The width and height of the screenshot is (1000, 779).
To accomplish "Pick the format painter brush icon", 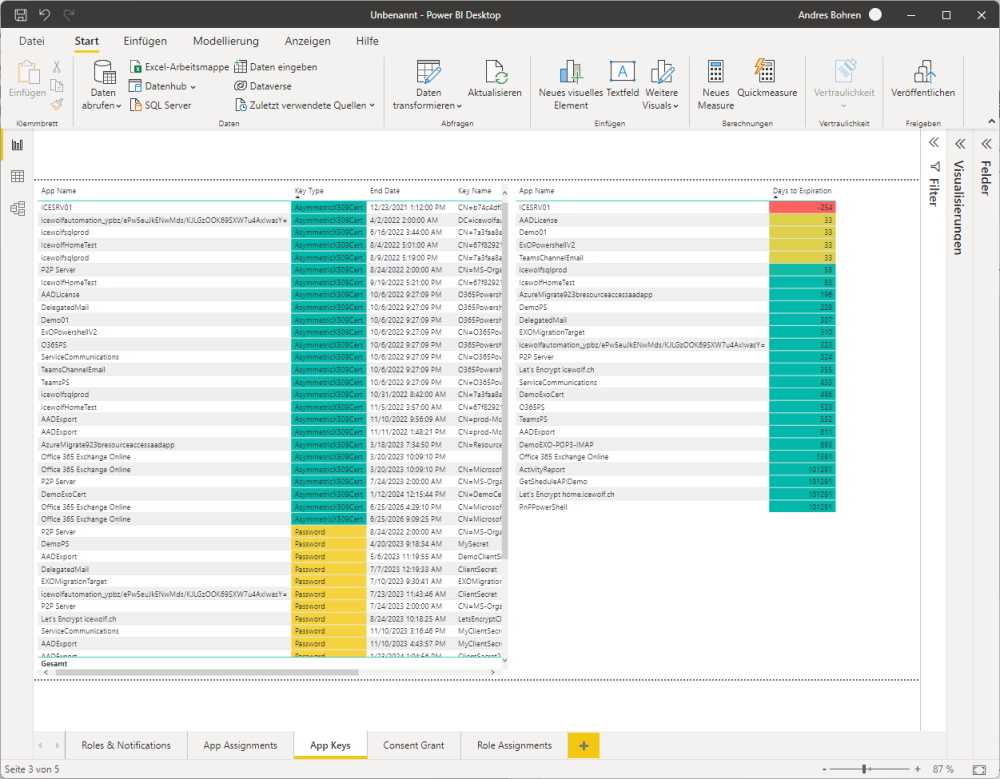I will point(57,104).
